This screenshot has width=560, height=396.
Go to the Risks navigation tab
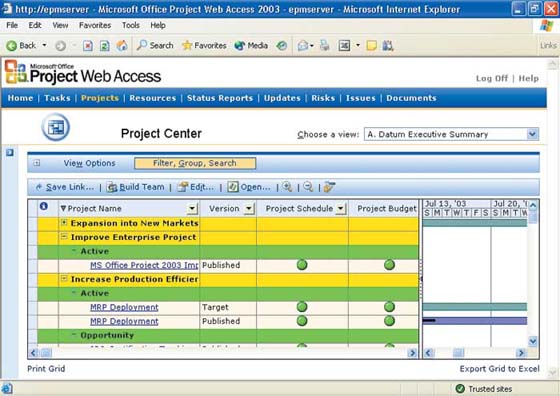click(323, 98)
